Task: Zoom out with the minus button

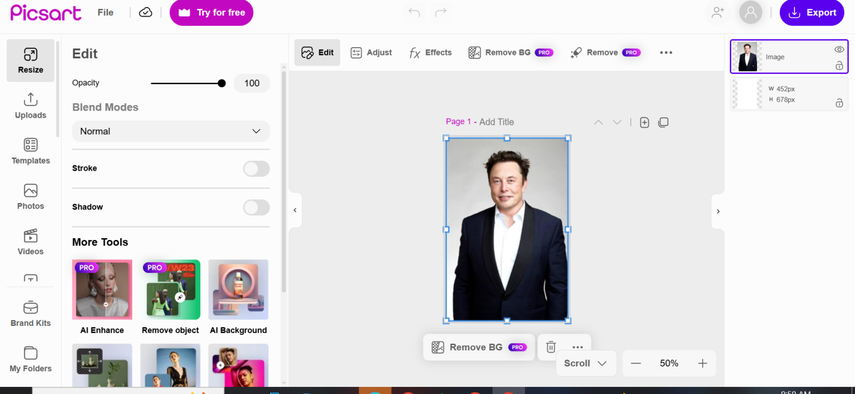Action: (636, 363)
